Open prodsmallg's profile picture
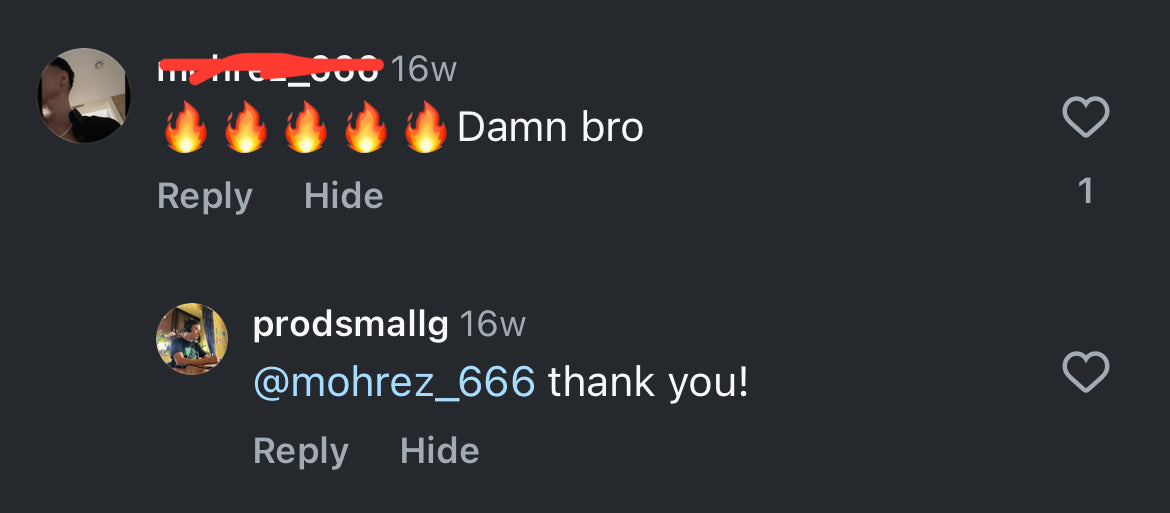Viewport: 1170px width, 513px height. (192, 339)
